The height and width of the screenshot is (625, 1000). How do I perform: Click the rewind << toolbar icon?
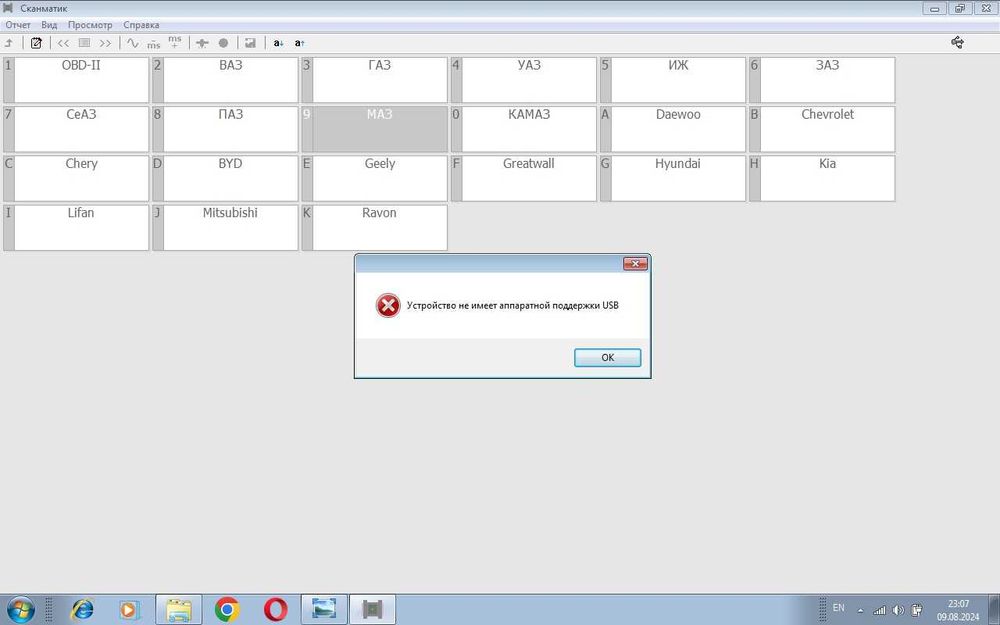[x=63, y=43]
